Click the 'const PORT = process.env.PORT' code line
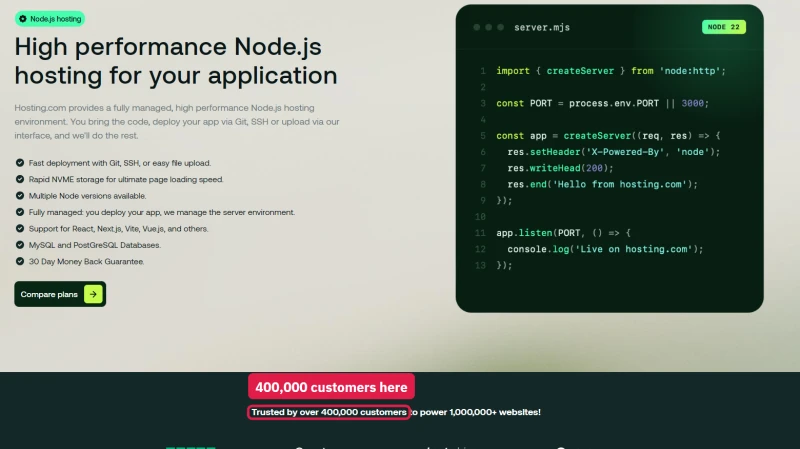This screenshot has height=449, width=800. [x=603, y=104]
